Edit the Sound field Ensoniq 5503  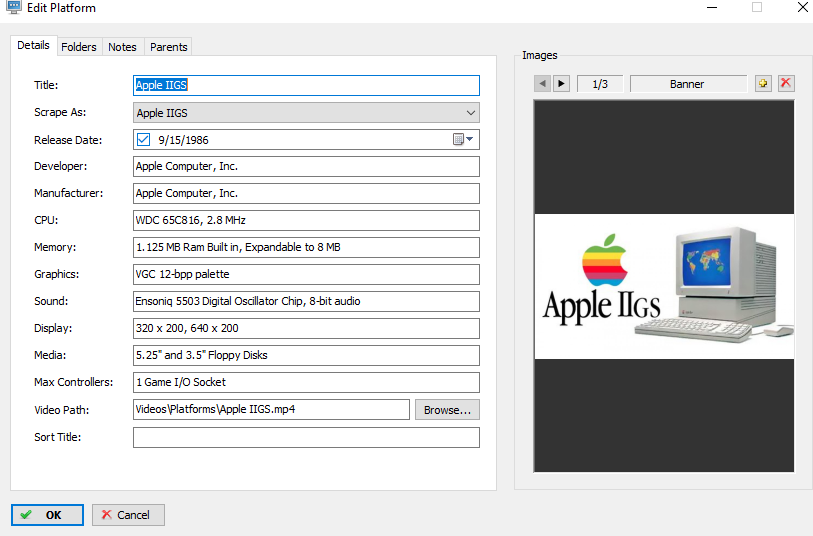(306, 301)
